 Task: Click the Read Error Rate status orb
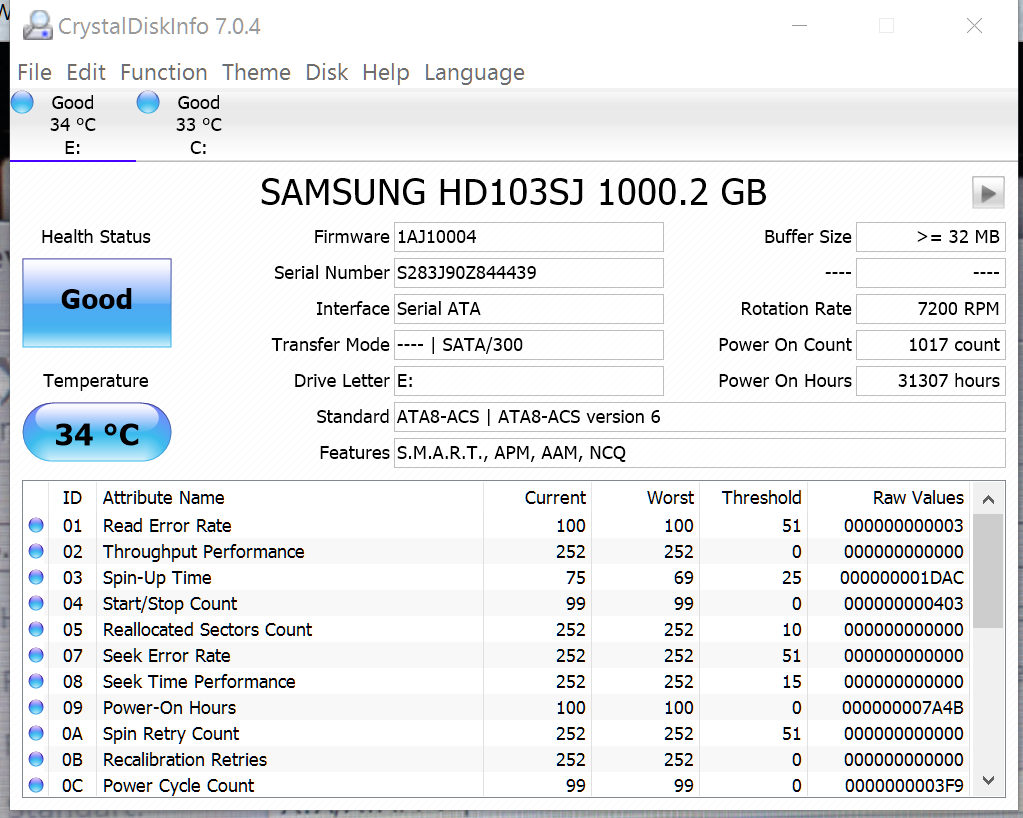[37, 525]
